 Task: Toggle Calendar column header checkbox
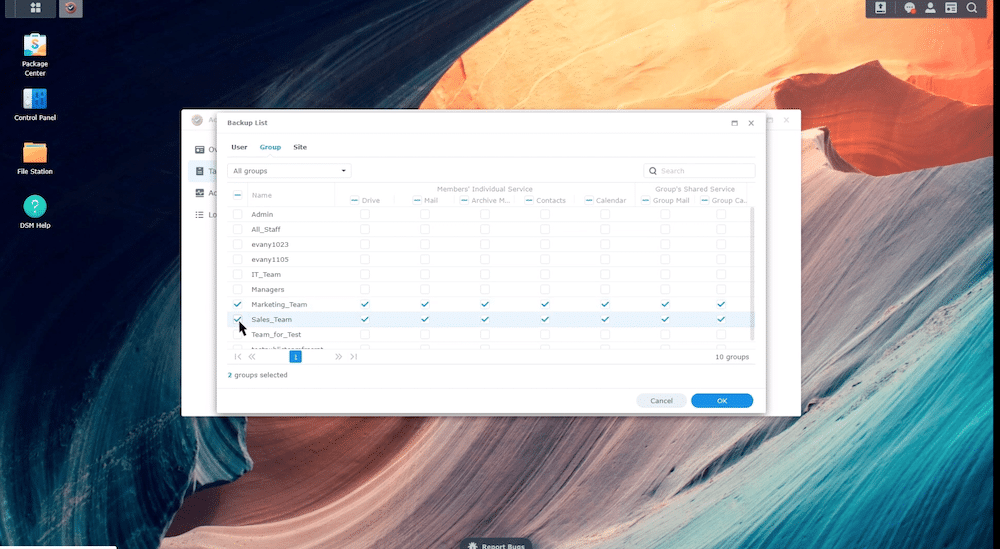(589, 200)
